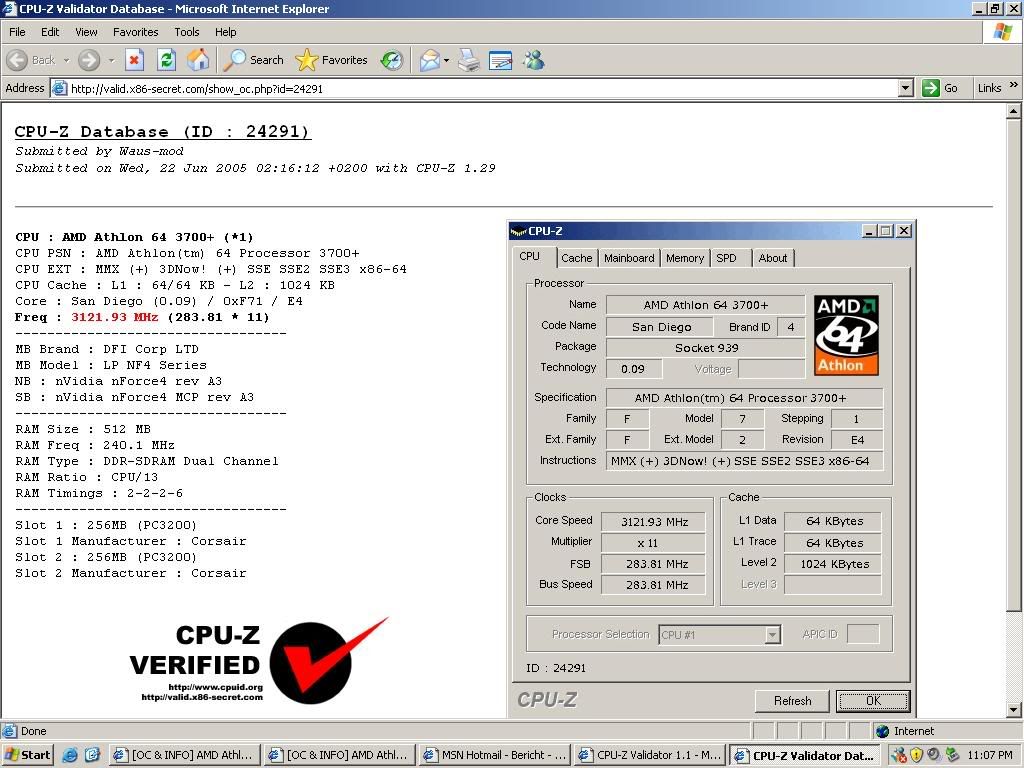Open the Help menu
Screen dimensions: 1024x768
tap(225, 32)
